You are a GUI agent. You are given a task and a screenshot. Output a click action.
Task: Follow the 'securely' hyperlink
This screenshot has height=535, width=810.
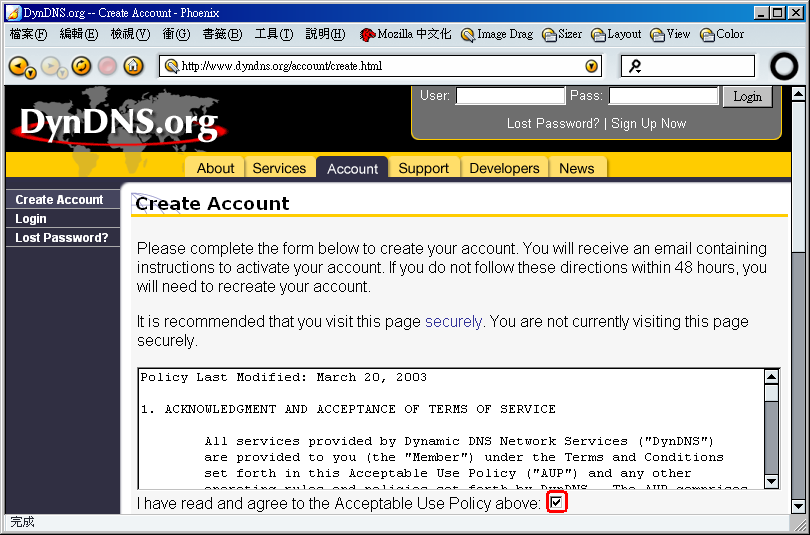pyautogui.click(x=453, y=322)
